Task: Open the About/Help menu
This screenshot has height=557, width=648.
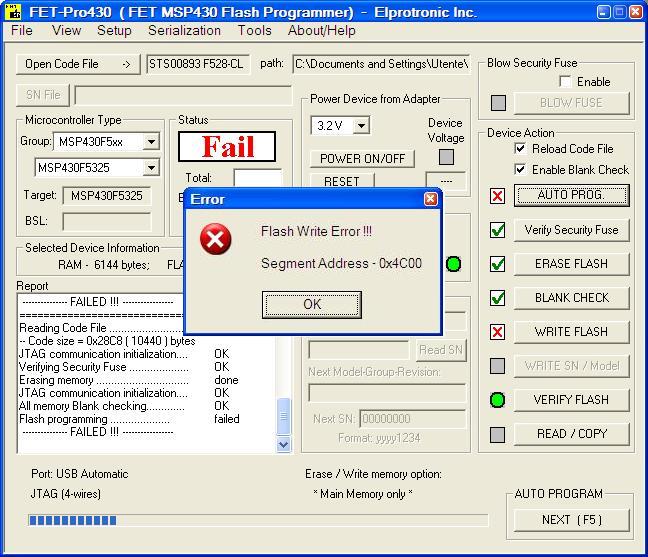Action: coord(322,31)
